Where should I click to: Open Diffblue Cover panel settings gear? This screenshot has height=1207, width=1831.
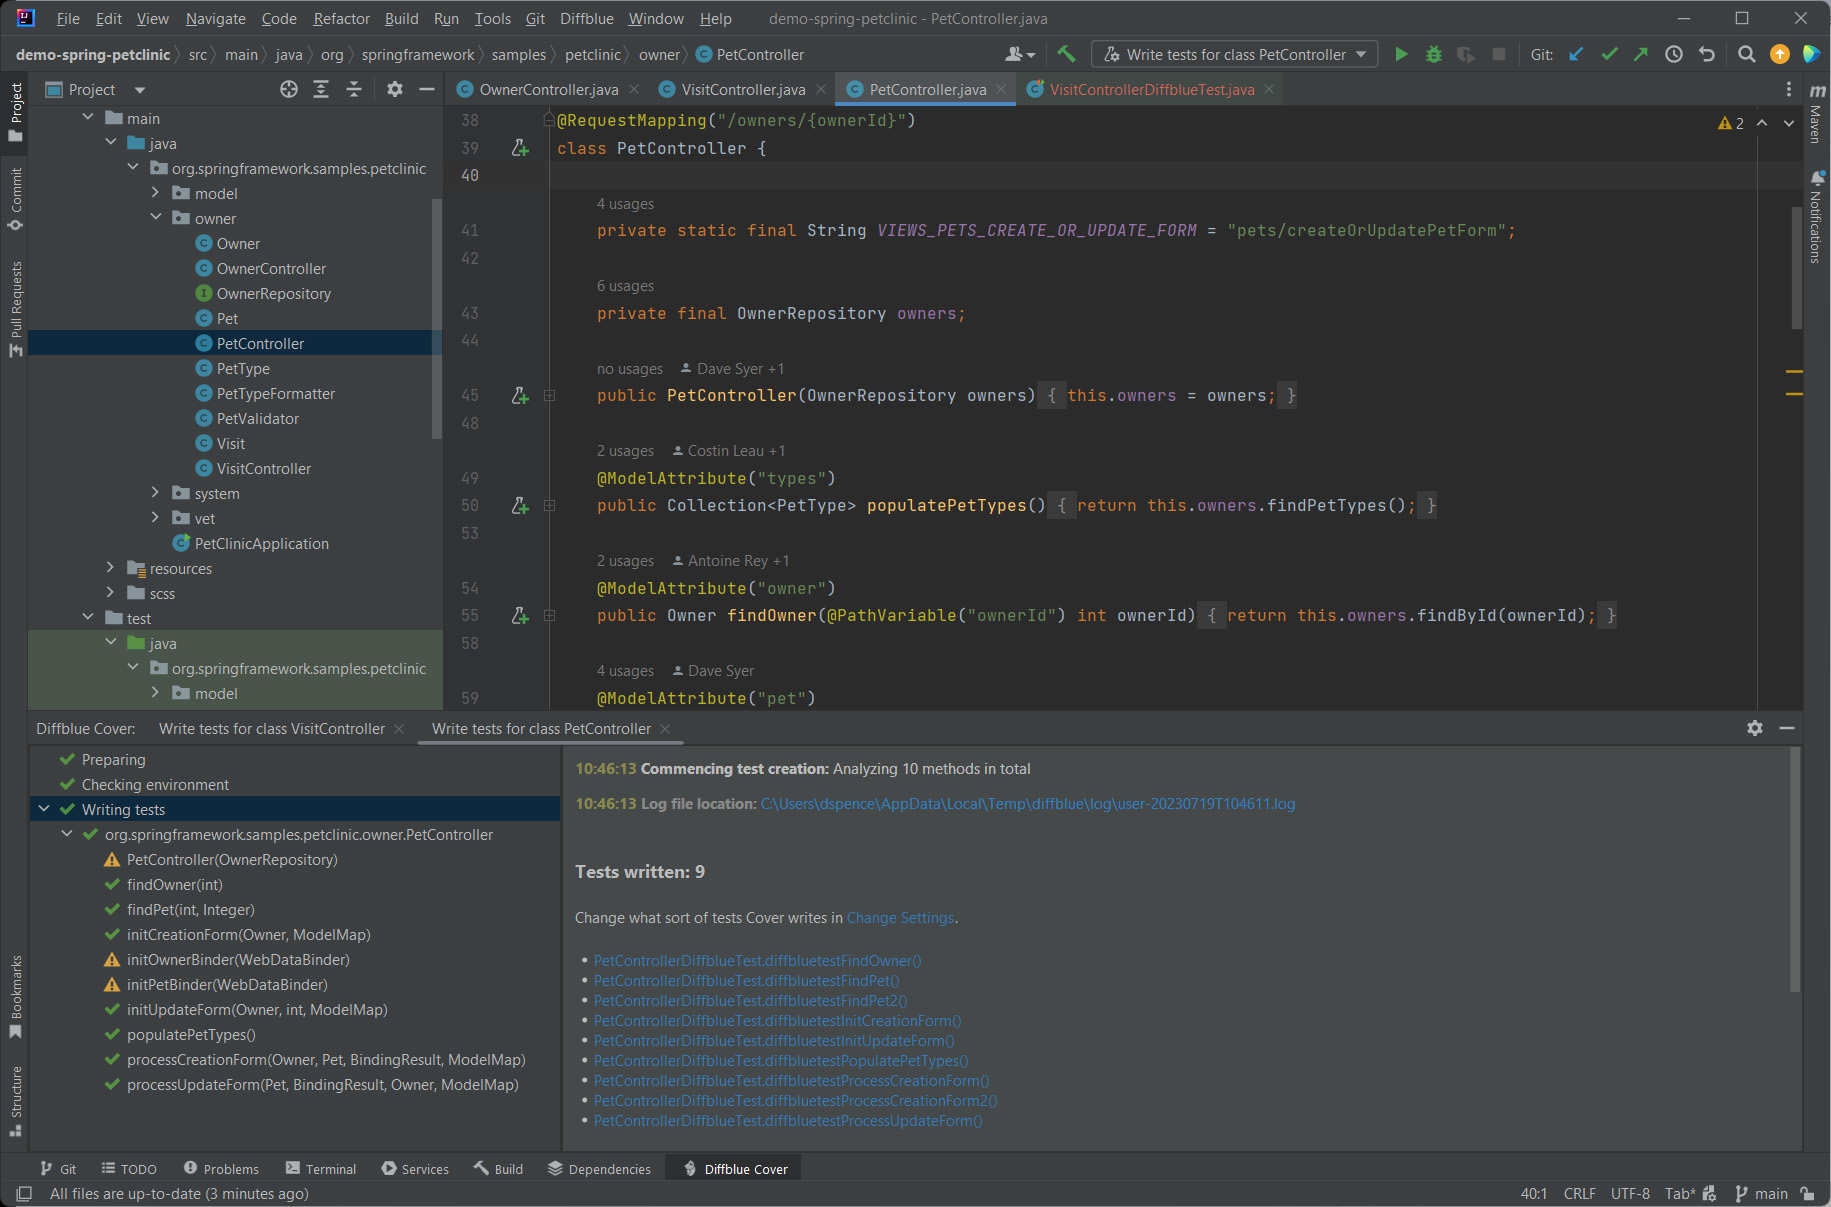click(1754, 728)
